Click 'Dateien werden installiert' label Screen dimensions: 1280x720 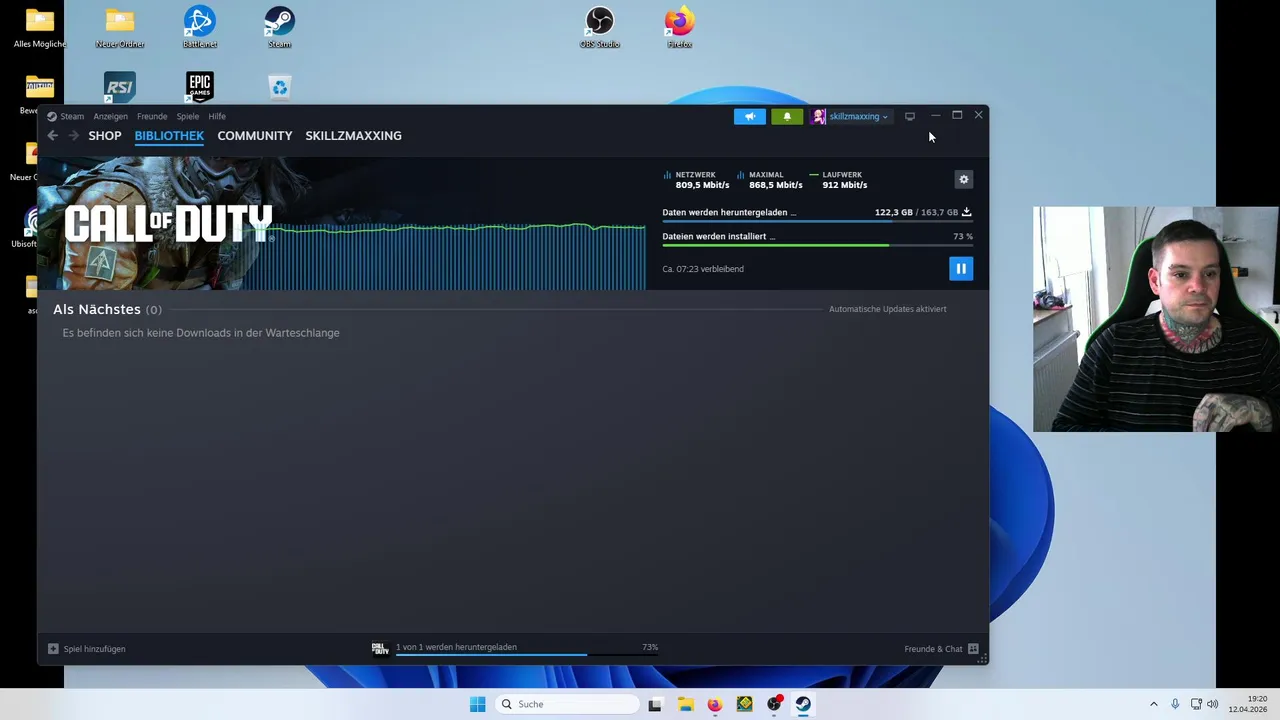pyautogui.click(x=718, y=236)
